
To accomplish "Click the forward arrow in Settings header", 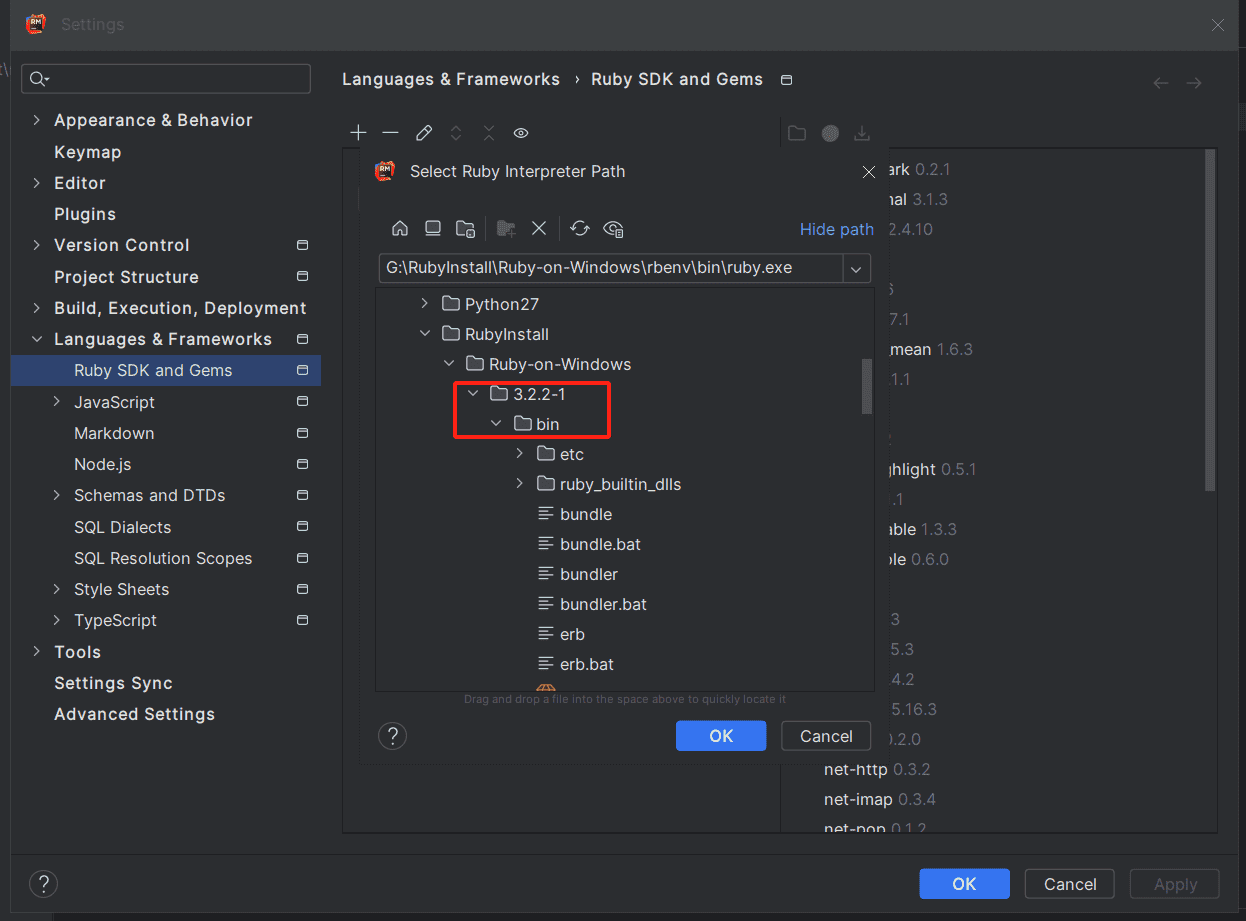I will click(x=1194, y=83).
